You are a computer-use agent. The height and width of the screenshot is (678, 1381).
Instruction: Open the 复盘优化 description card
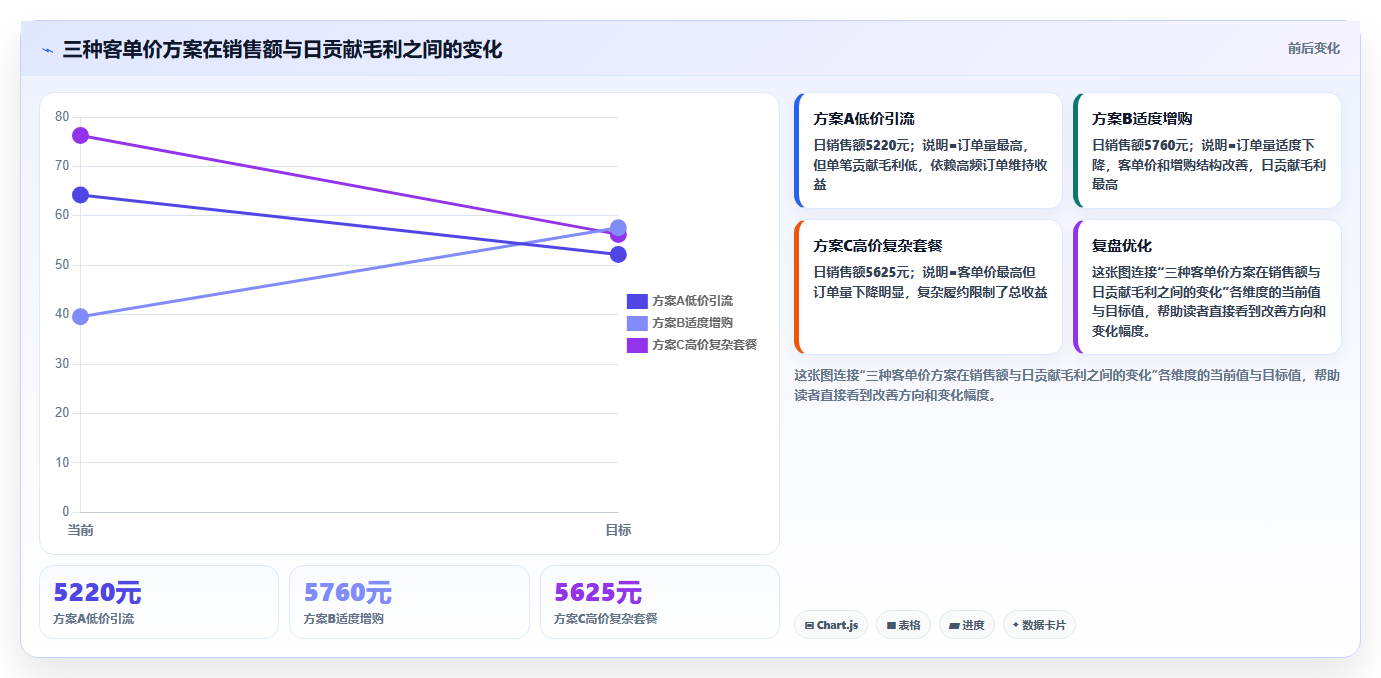tap(1207, 287)
